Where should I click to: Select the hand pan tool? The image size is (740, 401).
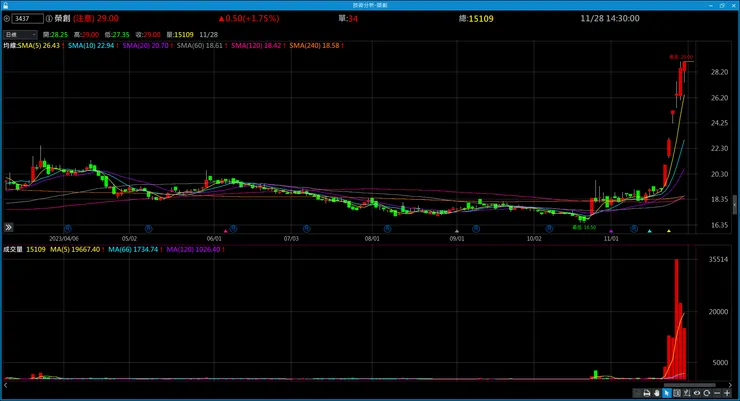click(656, 393)
